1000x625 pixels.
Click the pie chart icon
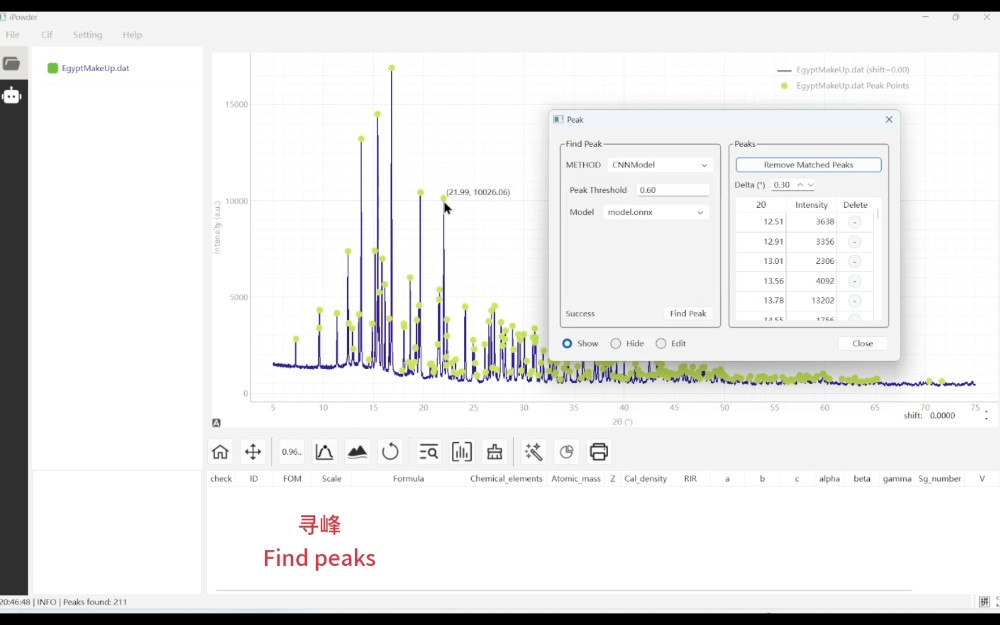[566, 452]
